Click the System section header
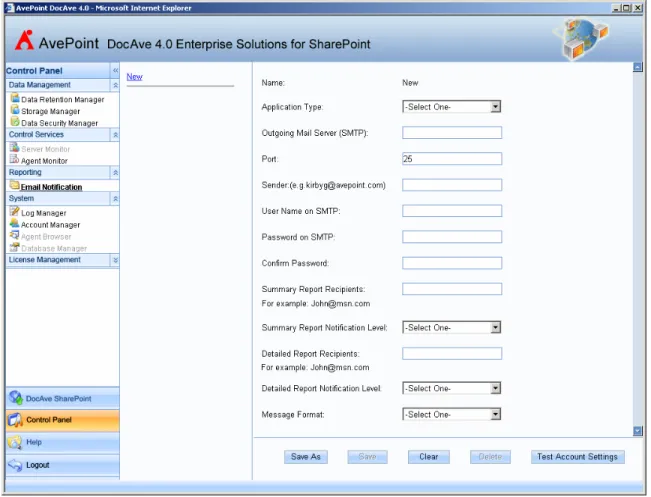651x497 pixels. 63,199
